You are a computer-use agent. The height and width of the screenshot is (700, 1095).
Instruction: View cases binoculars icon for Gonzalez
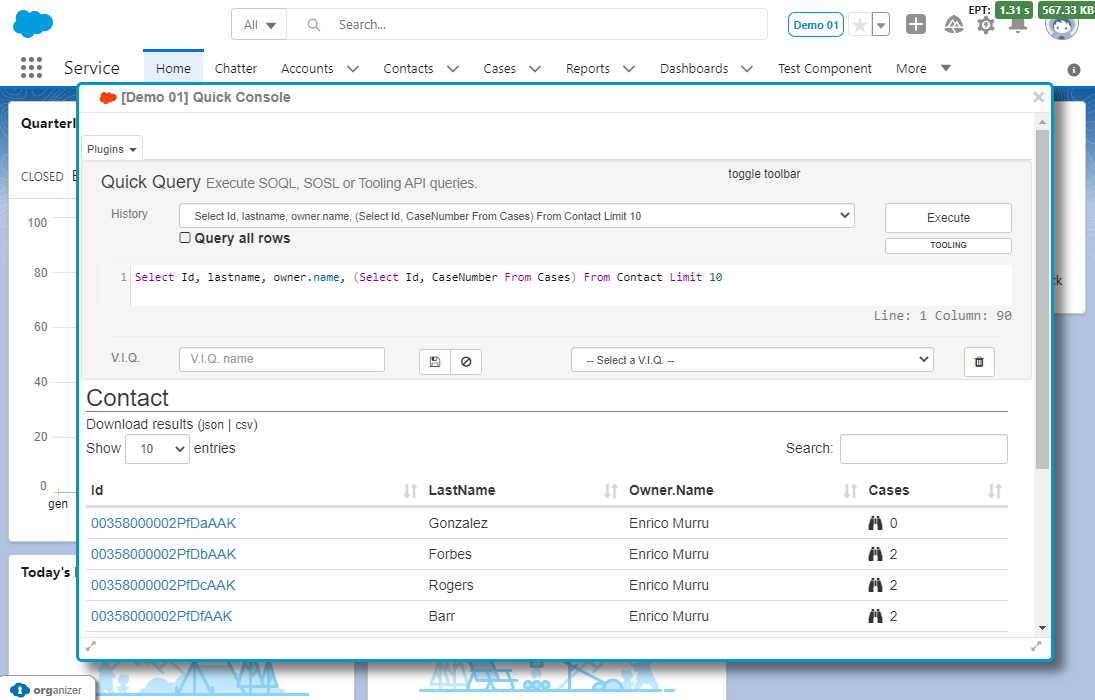coord(875,523)
